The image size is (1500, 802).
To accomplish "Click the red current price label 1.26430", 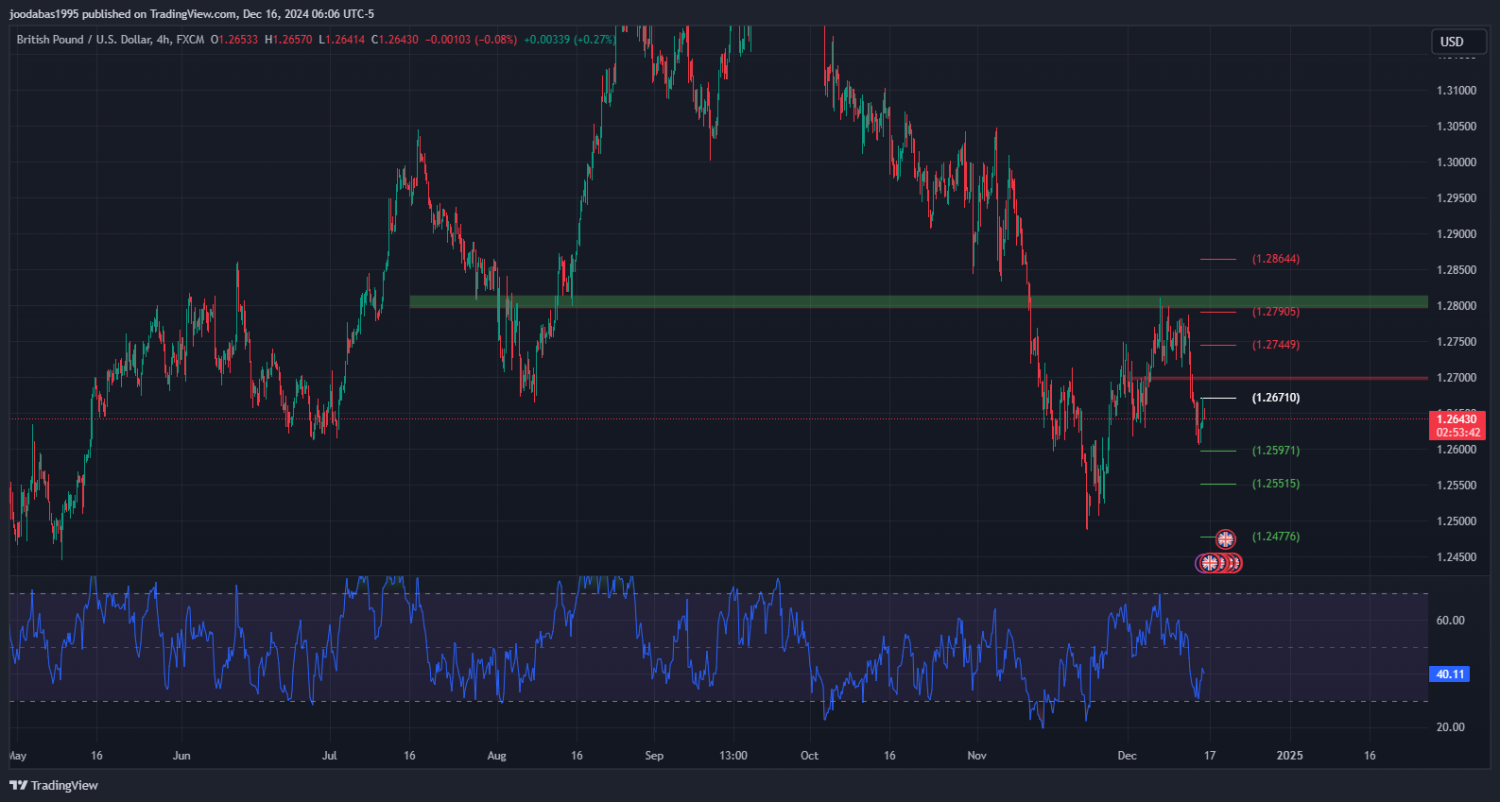I will coord(1459,426).
